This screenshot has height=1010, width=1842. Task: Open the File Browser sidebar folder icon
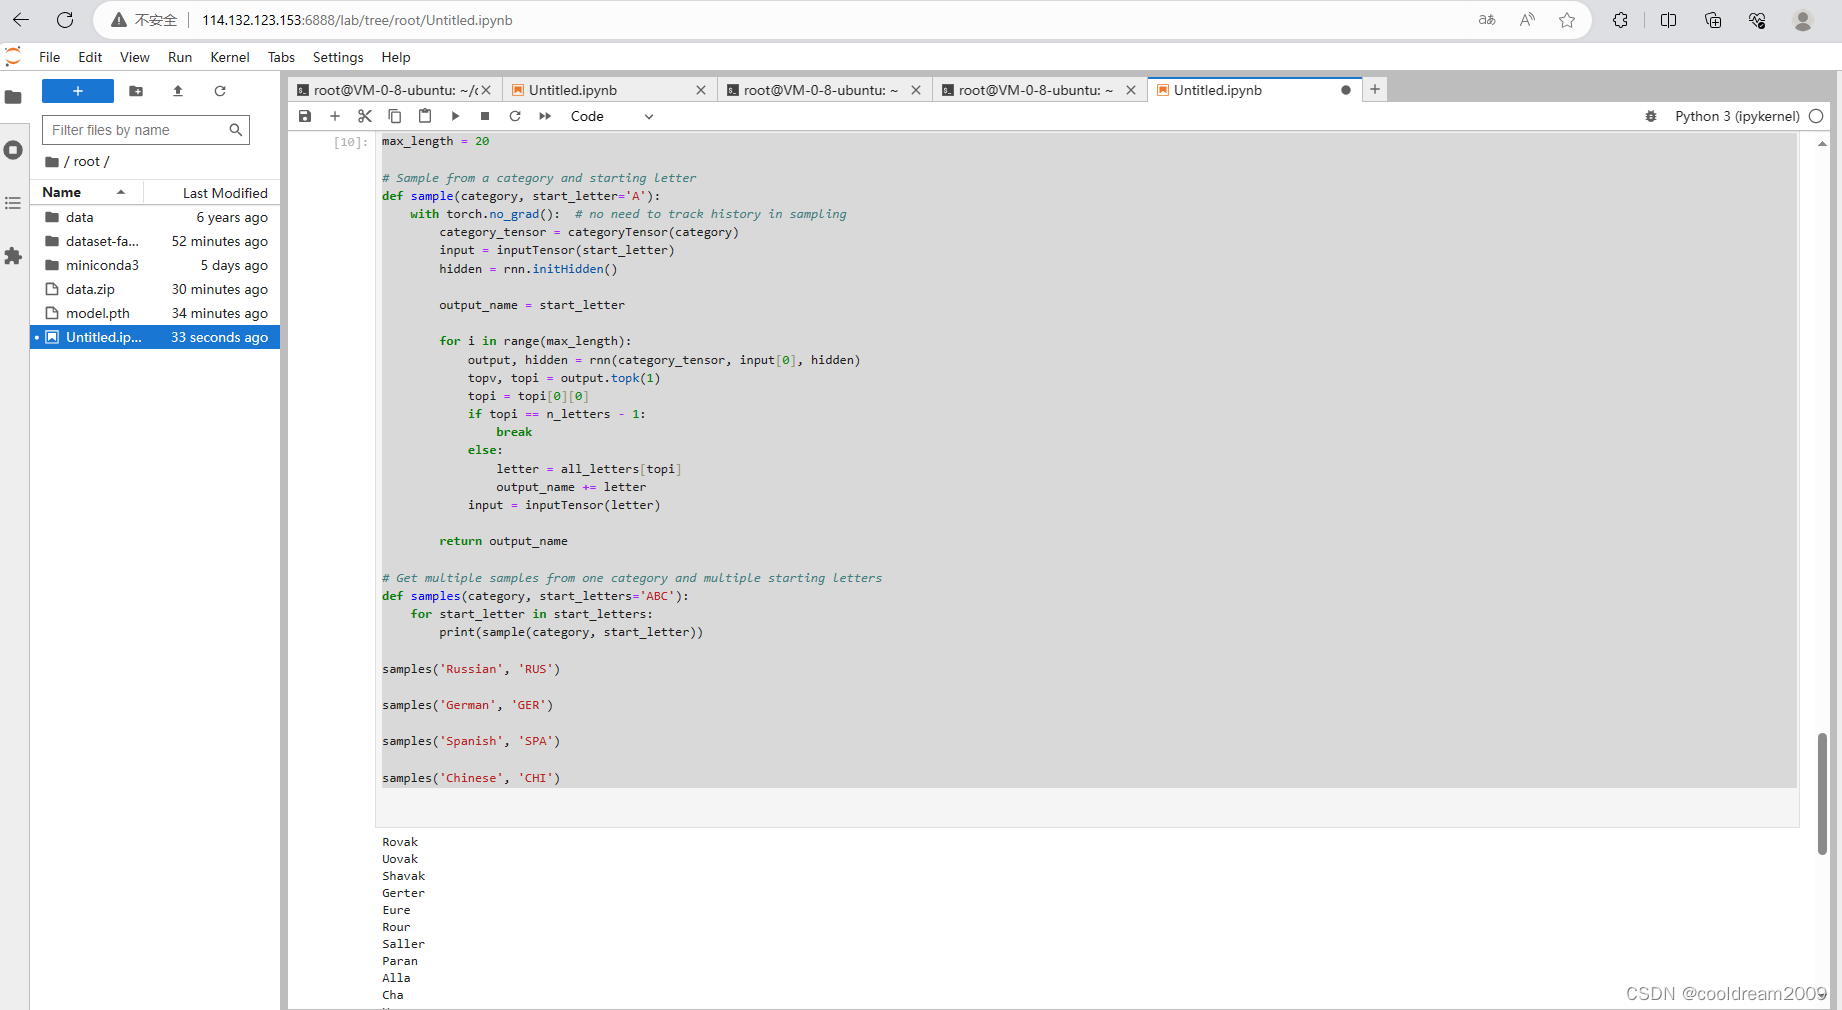tap(13, 97)
